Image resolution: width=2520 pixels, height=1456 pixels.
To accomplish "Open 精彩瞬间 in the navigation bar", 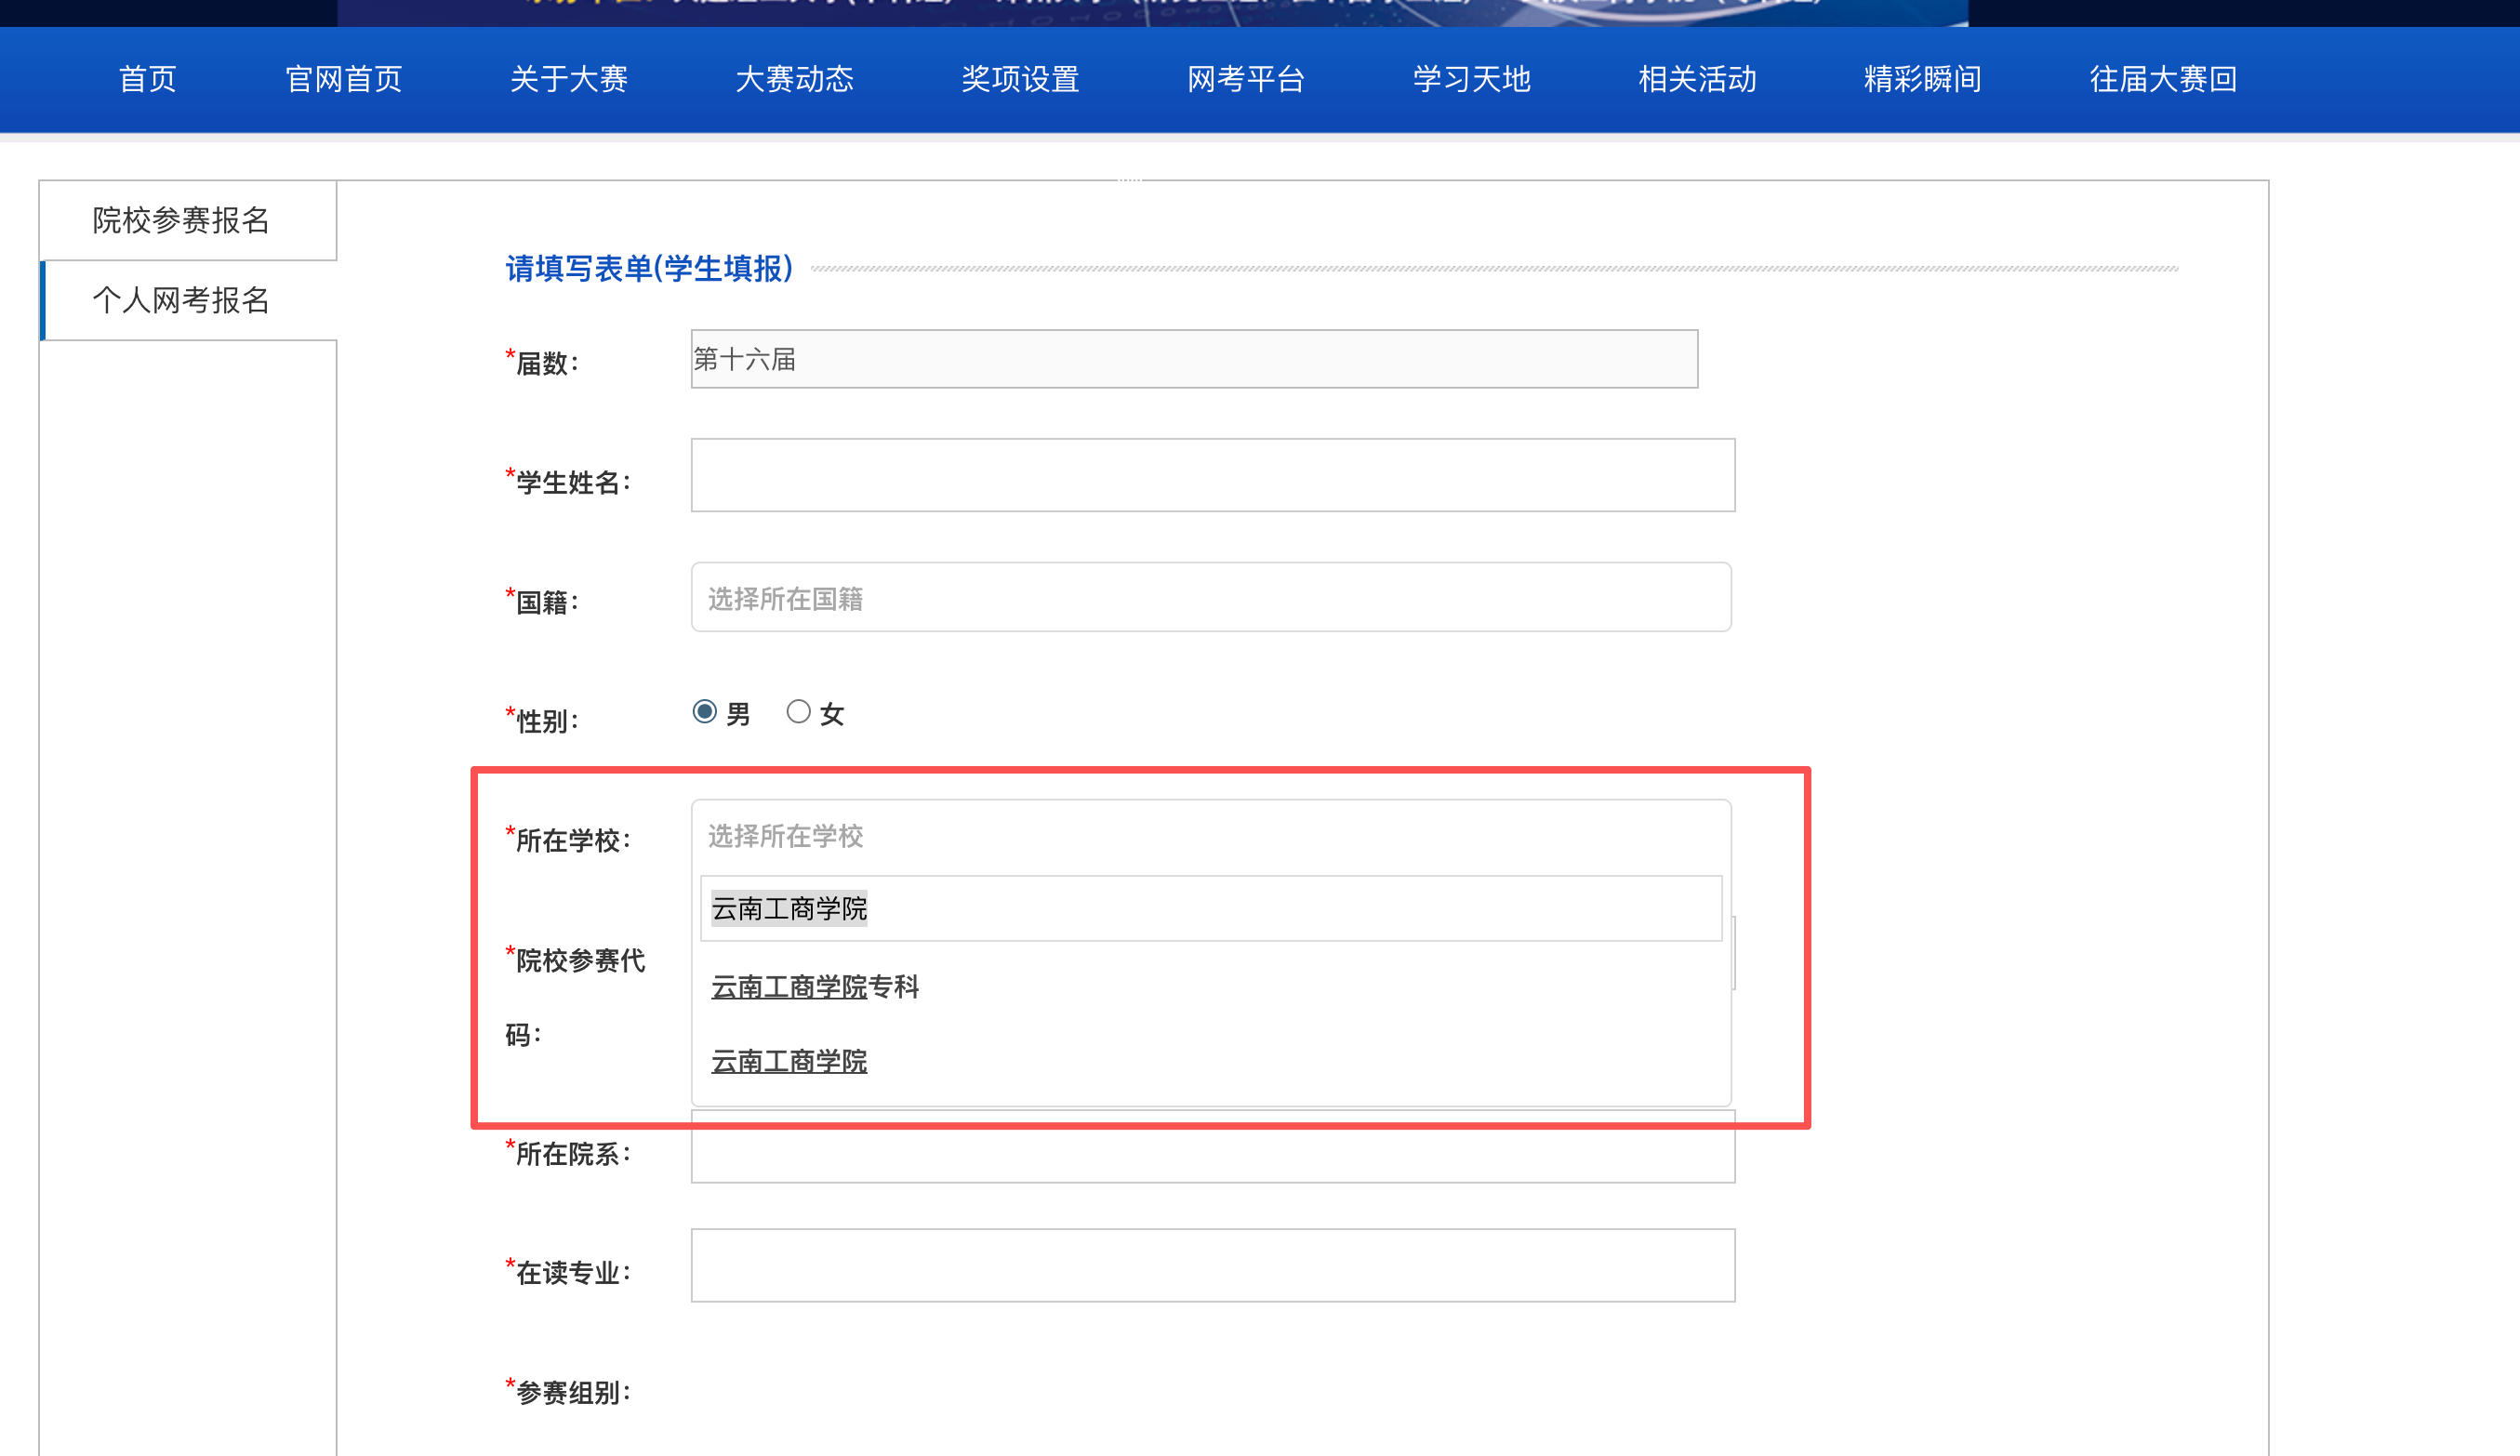I will [1922, 79].
